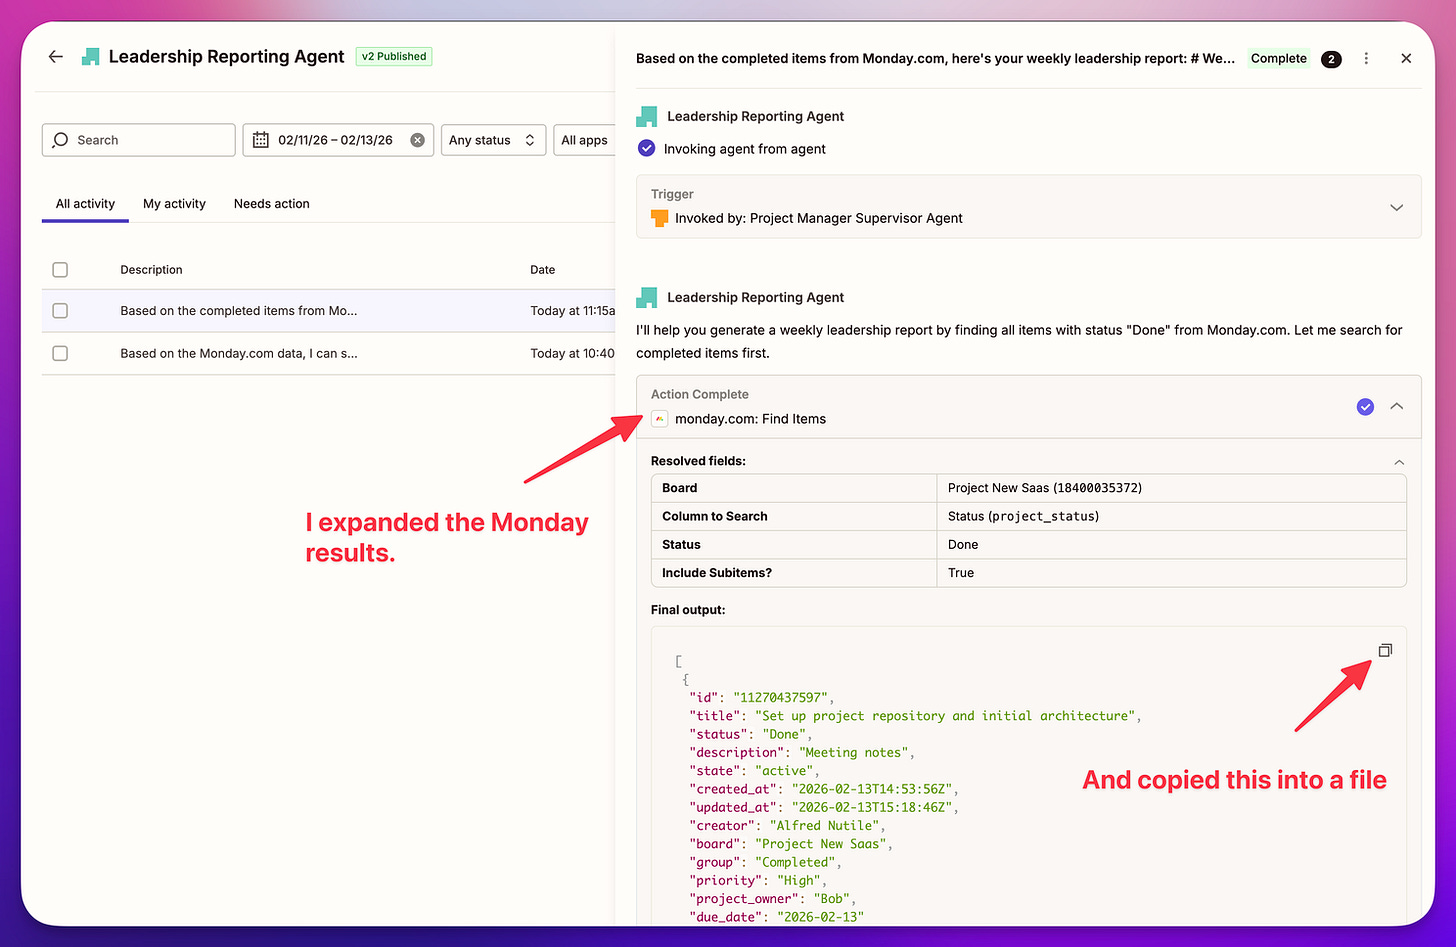This screenshot has width=1456, height=947.
Task: Click the Leadership Reporting Agent page title
Action: tap(226, 57)
